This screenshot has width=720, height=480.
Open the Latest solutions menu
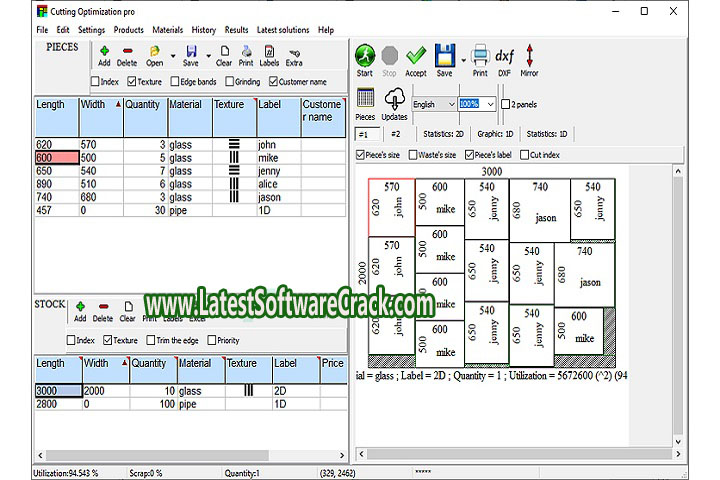click(x=283, y=30)
